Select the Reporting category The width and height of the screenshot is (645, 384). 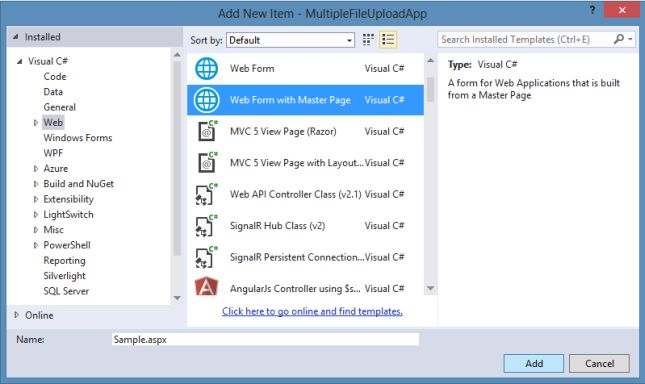pyautogui.click(x=65, y=261)
